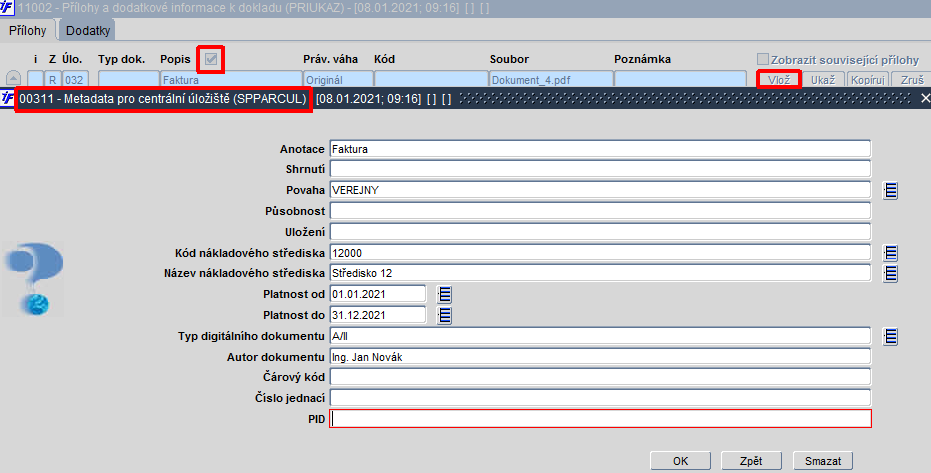The height and width of the screenshot is (473, 931).
Task: Open value list for Název nákladového střediska
Action: tap(889, 274)
